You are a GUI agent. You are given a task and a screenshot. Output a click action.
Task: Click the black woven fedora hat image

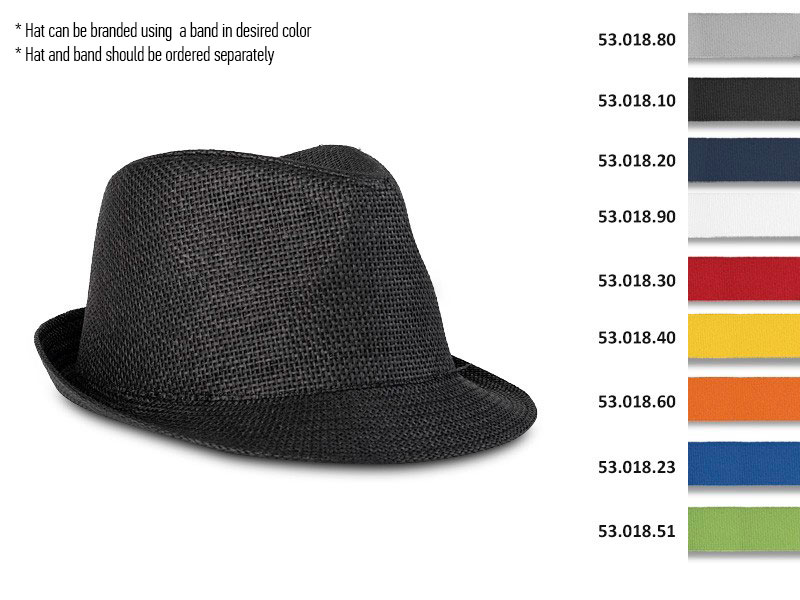click(286, 304)
